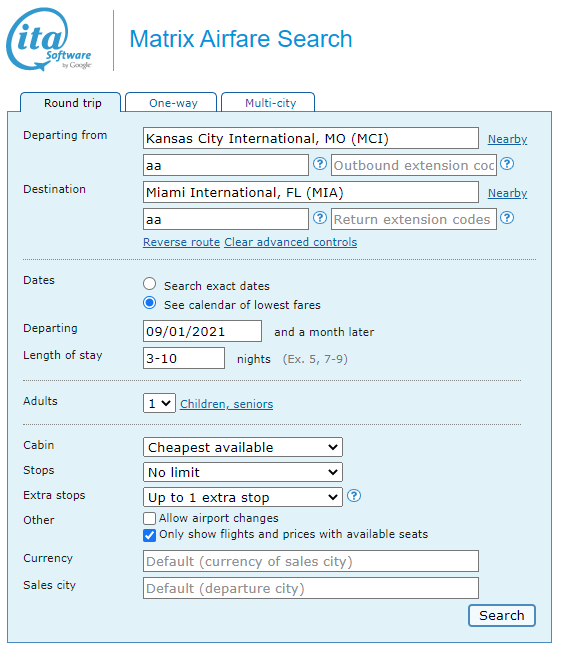Image resolution: width=569 pixels, height=659 pixels.
Task: Click the Departing date input field
Action: 202,331
